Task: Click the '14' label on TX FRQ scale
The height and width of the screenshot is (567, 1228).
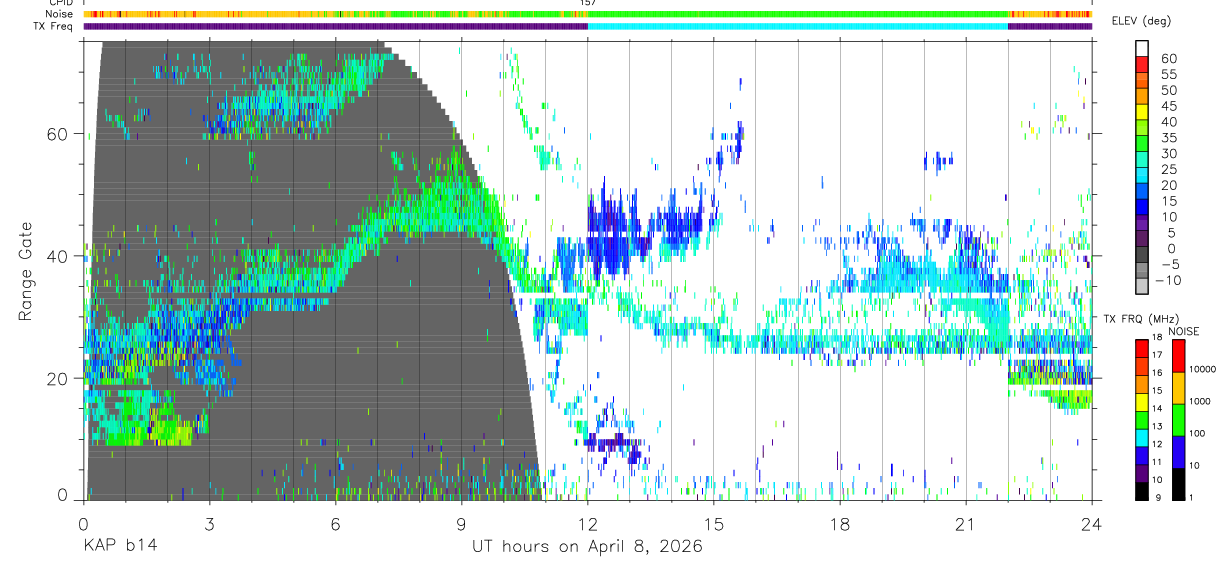Action: pyautogui.click(x=1158, y=408)
